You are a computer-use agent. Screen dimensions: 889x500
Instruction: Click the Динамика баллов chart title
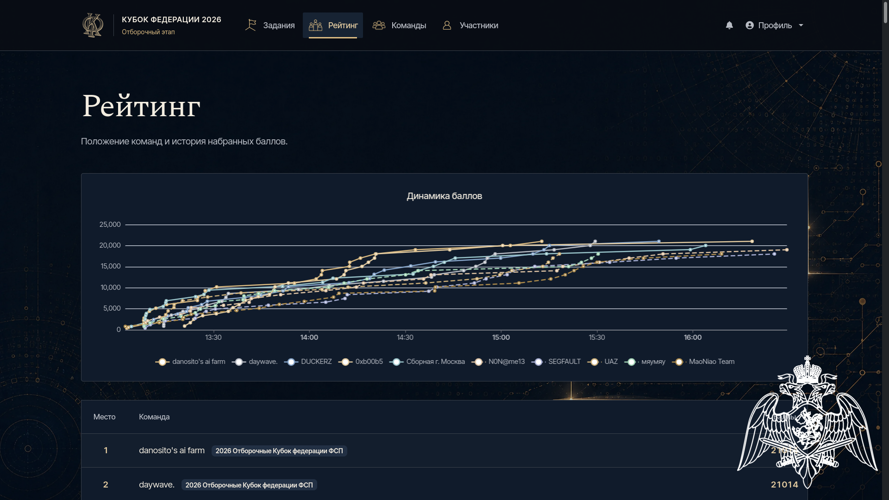pyautogui.click(x=444, y=196)
